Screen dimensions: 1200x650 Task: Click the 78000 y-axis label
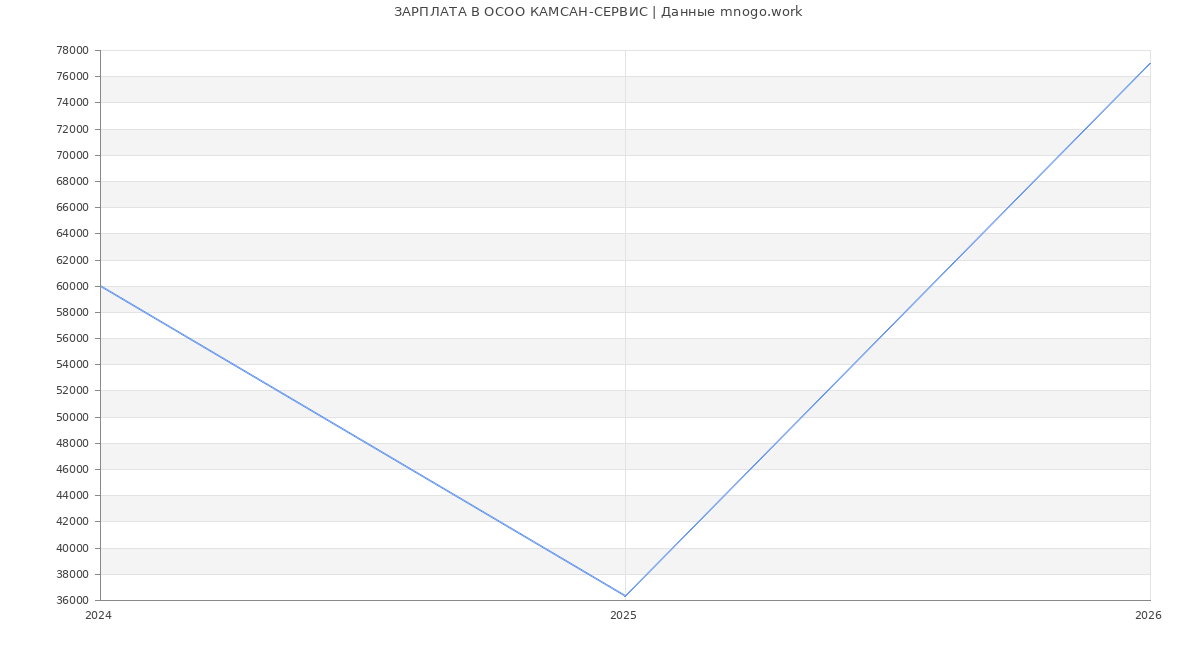click(72, 51)
